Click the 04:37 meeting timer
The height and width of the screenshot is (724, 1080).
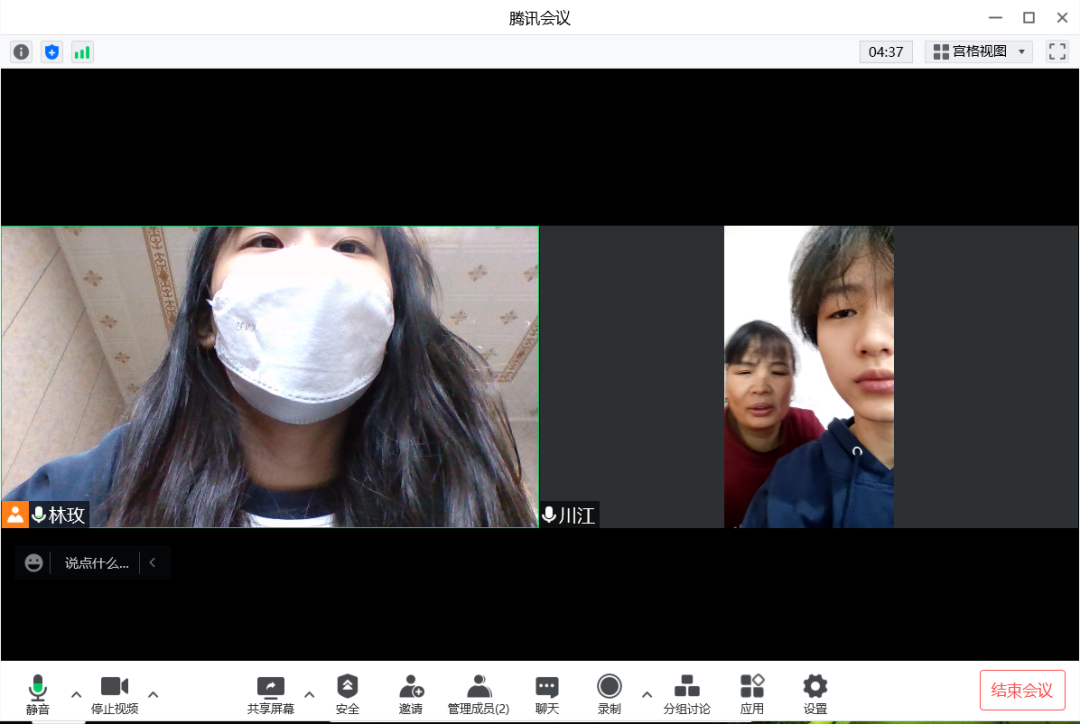click(x=886, y=52)
